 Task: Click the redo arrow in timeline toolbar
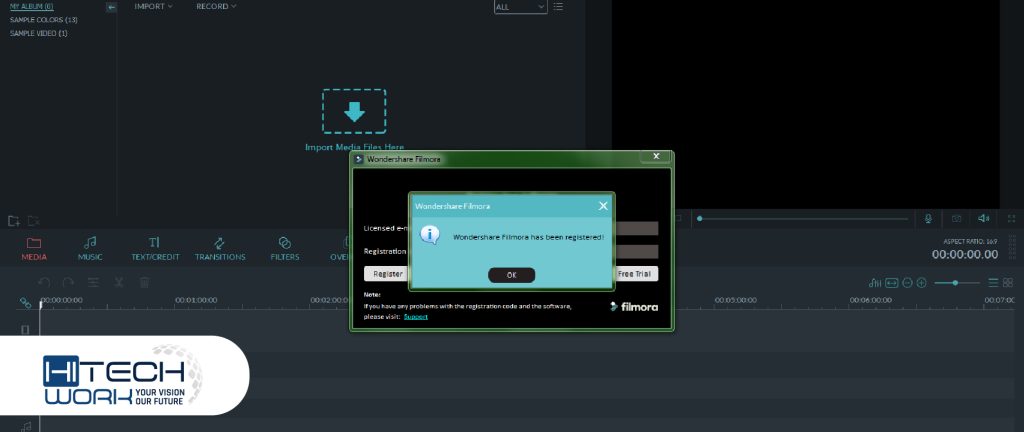pos(68,283)
